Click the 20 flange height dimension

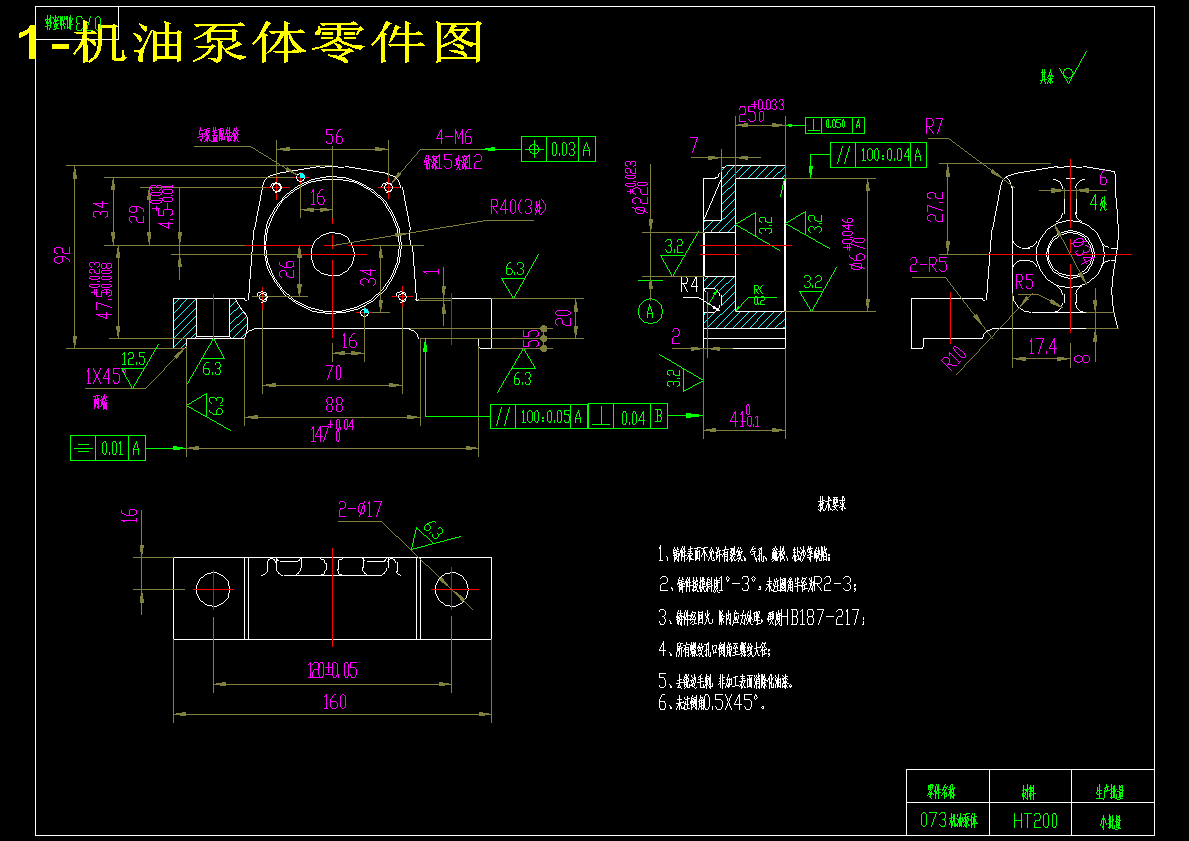pyautogui.click(x=563, y=318)
